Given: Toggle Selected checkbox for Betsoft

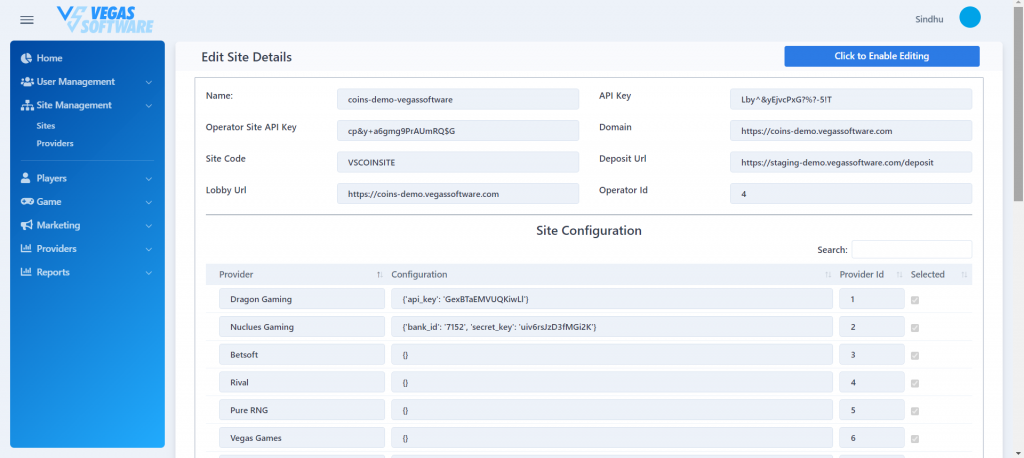Looking at the screenshot, I should (x=915, y=355).
